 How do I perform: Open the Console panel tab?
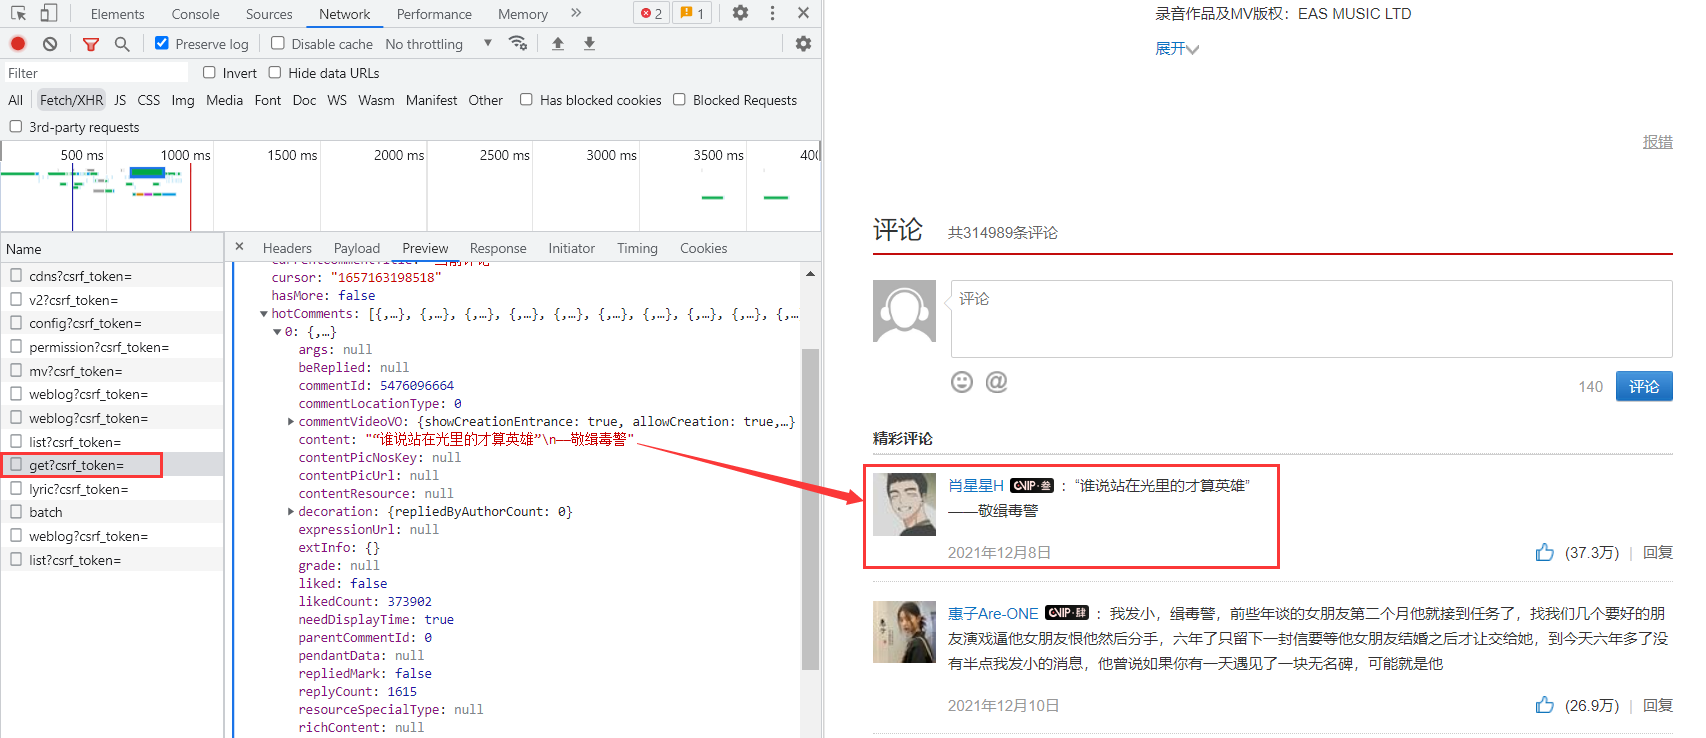pos(195,14)
